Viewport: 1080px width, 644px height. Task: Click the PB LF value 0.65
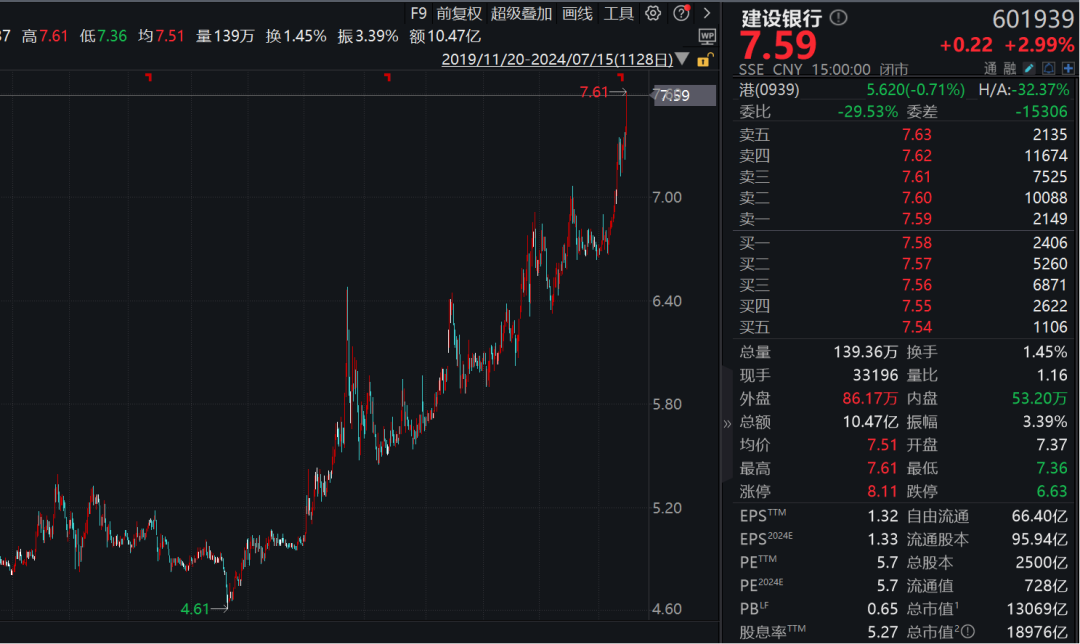(x=882, y=609)
